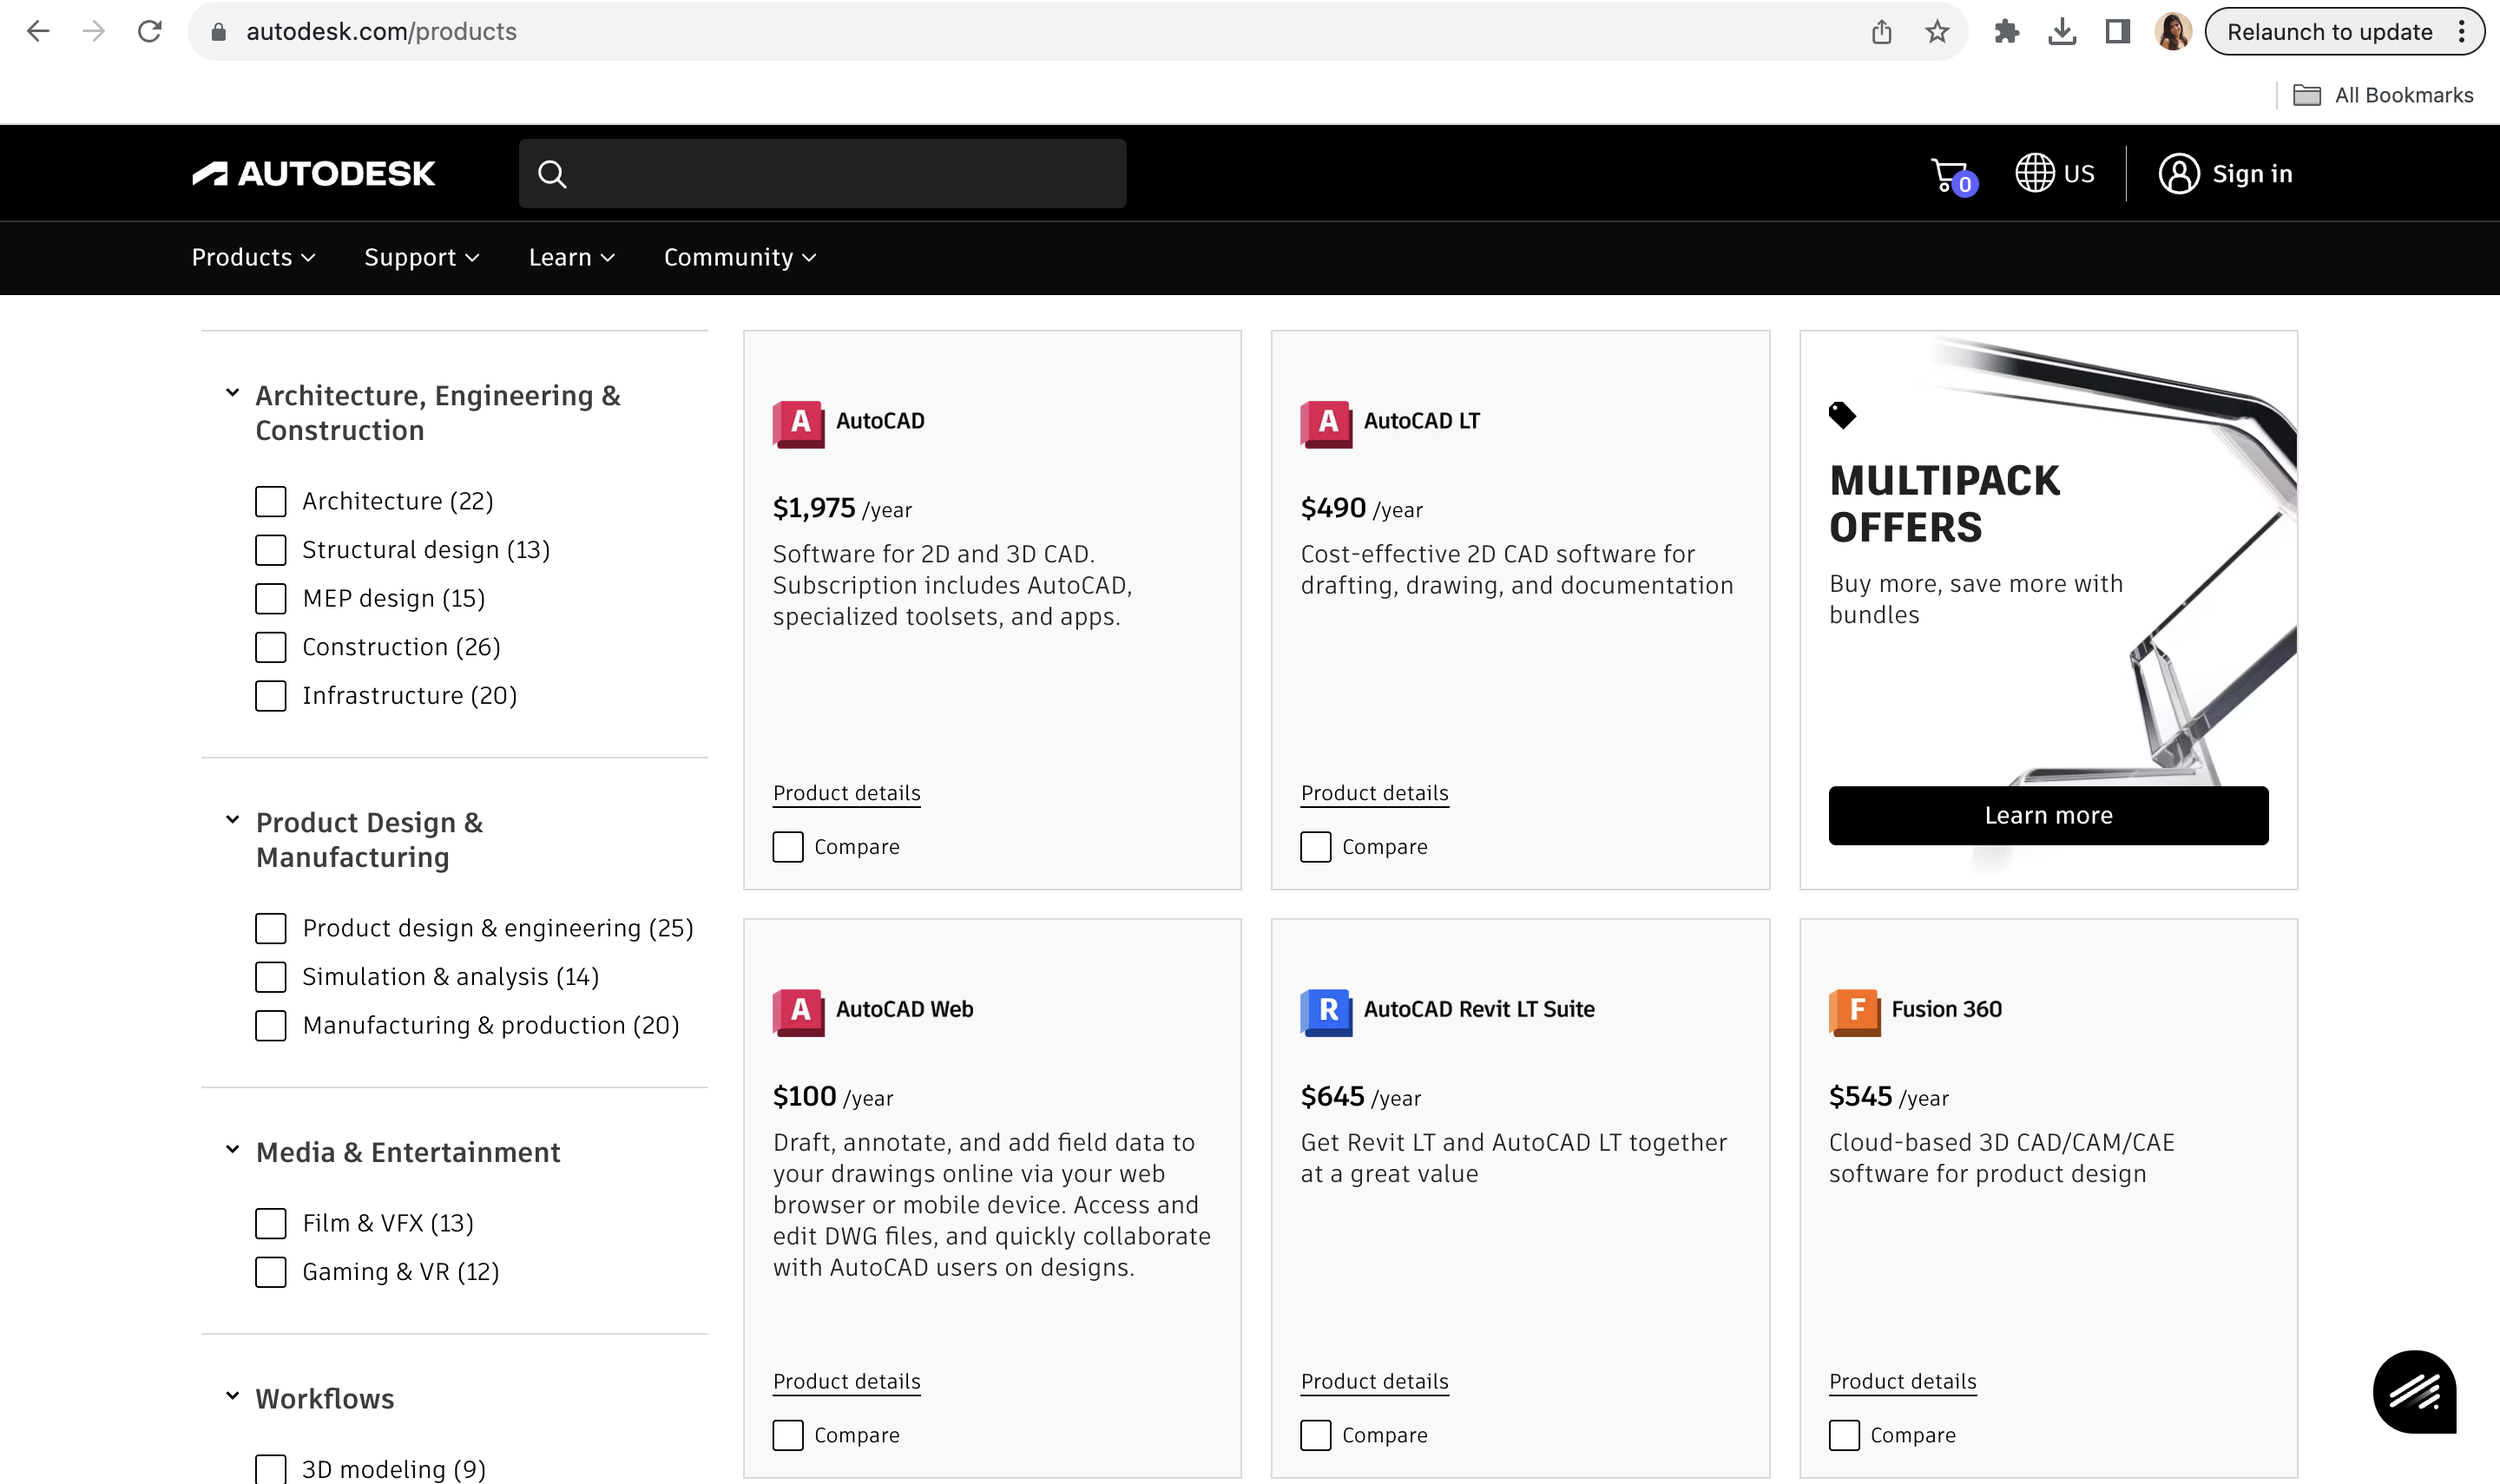Check the Structural design (13) filter
Image resolution: width=2500 pixels, height=1484 pixels.
270,550
